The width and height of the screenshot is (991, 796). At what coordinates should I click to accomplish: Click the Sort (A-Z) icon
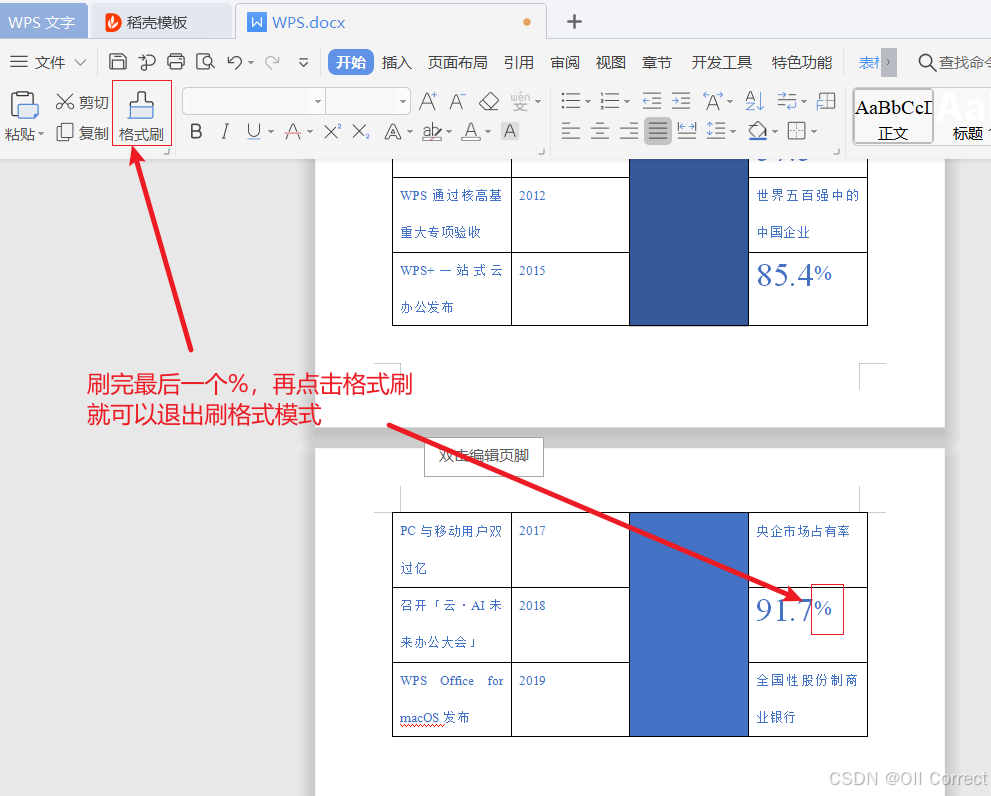754,101
